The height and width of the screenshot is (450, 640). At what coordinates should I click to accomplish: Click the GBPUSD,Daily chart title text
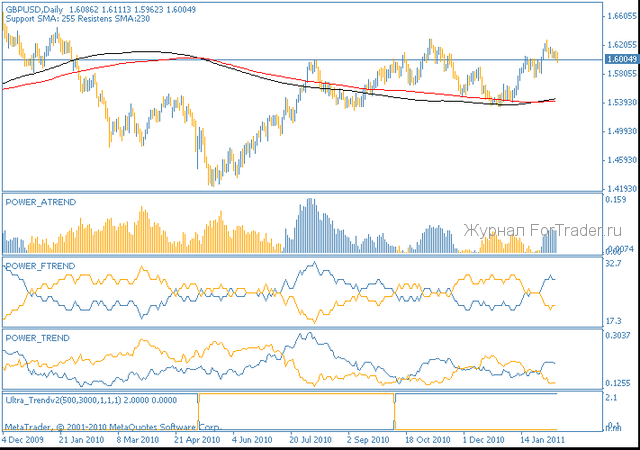pyautogui.click(x=34, y=9)
